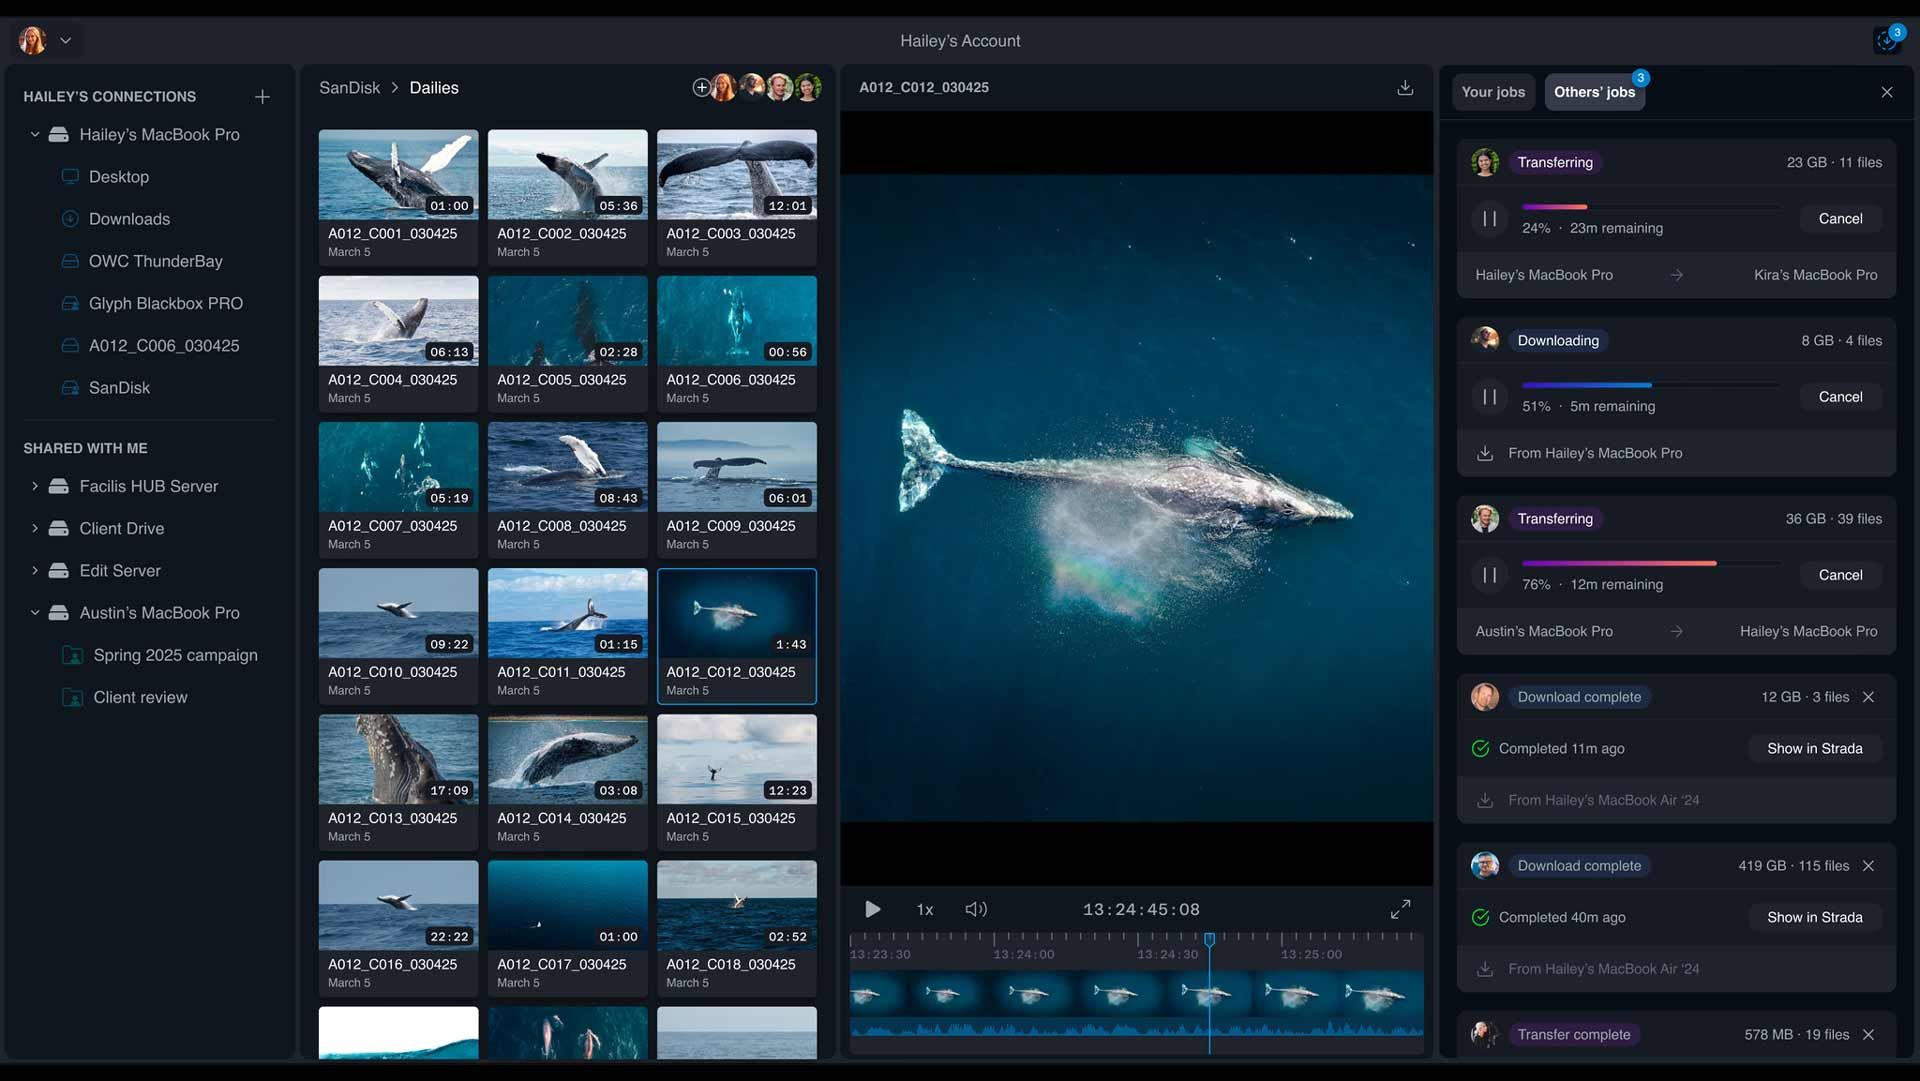1920x1081 pixels.
Task: Close the jobs panel
Action: pos(1887,92)
